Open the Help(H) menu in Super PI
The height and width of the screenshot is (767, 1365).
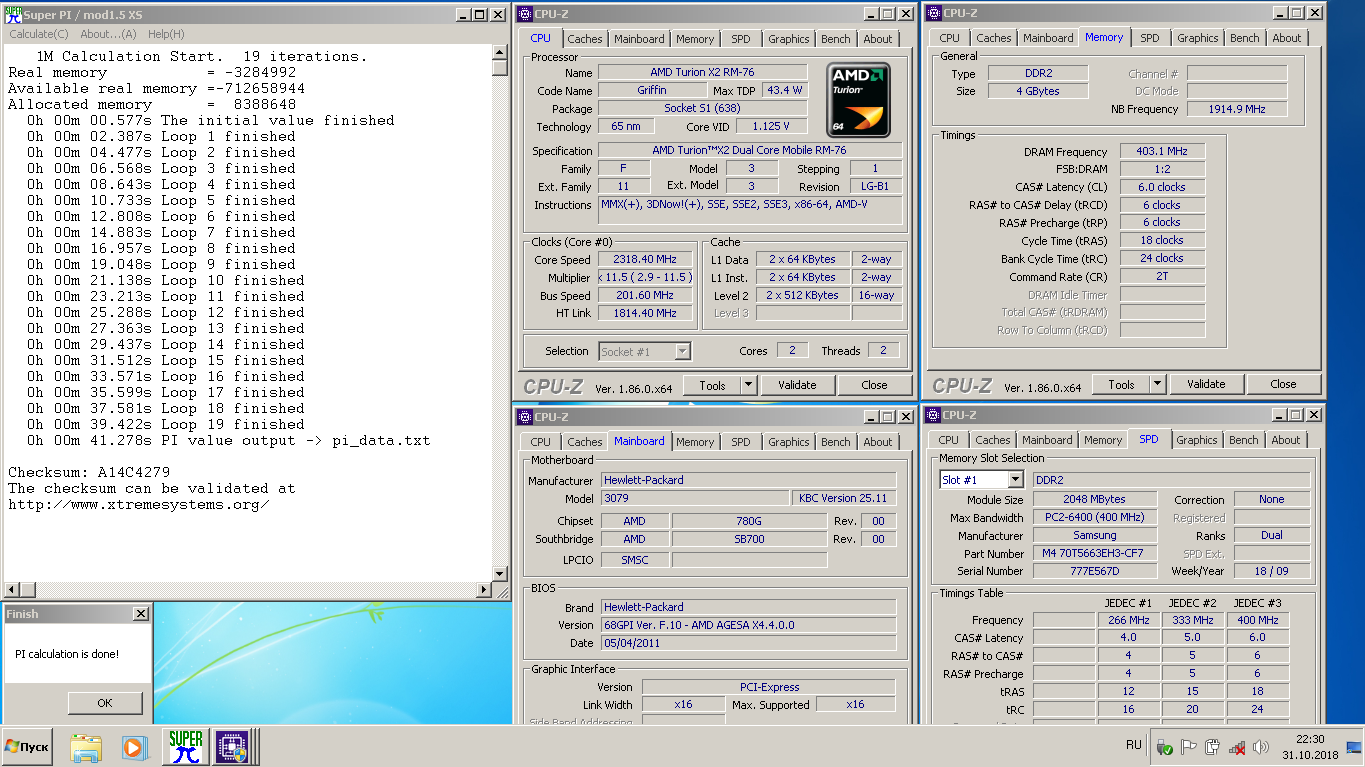[166, 34]
